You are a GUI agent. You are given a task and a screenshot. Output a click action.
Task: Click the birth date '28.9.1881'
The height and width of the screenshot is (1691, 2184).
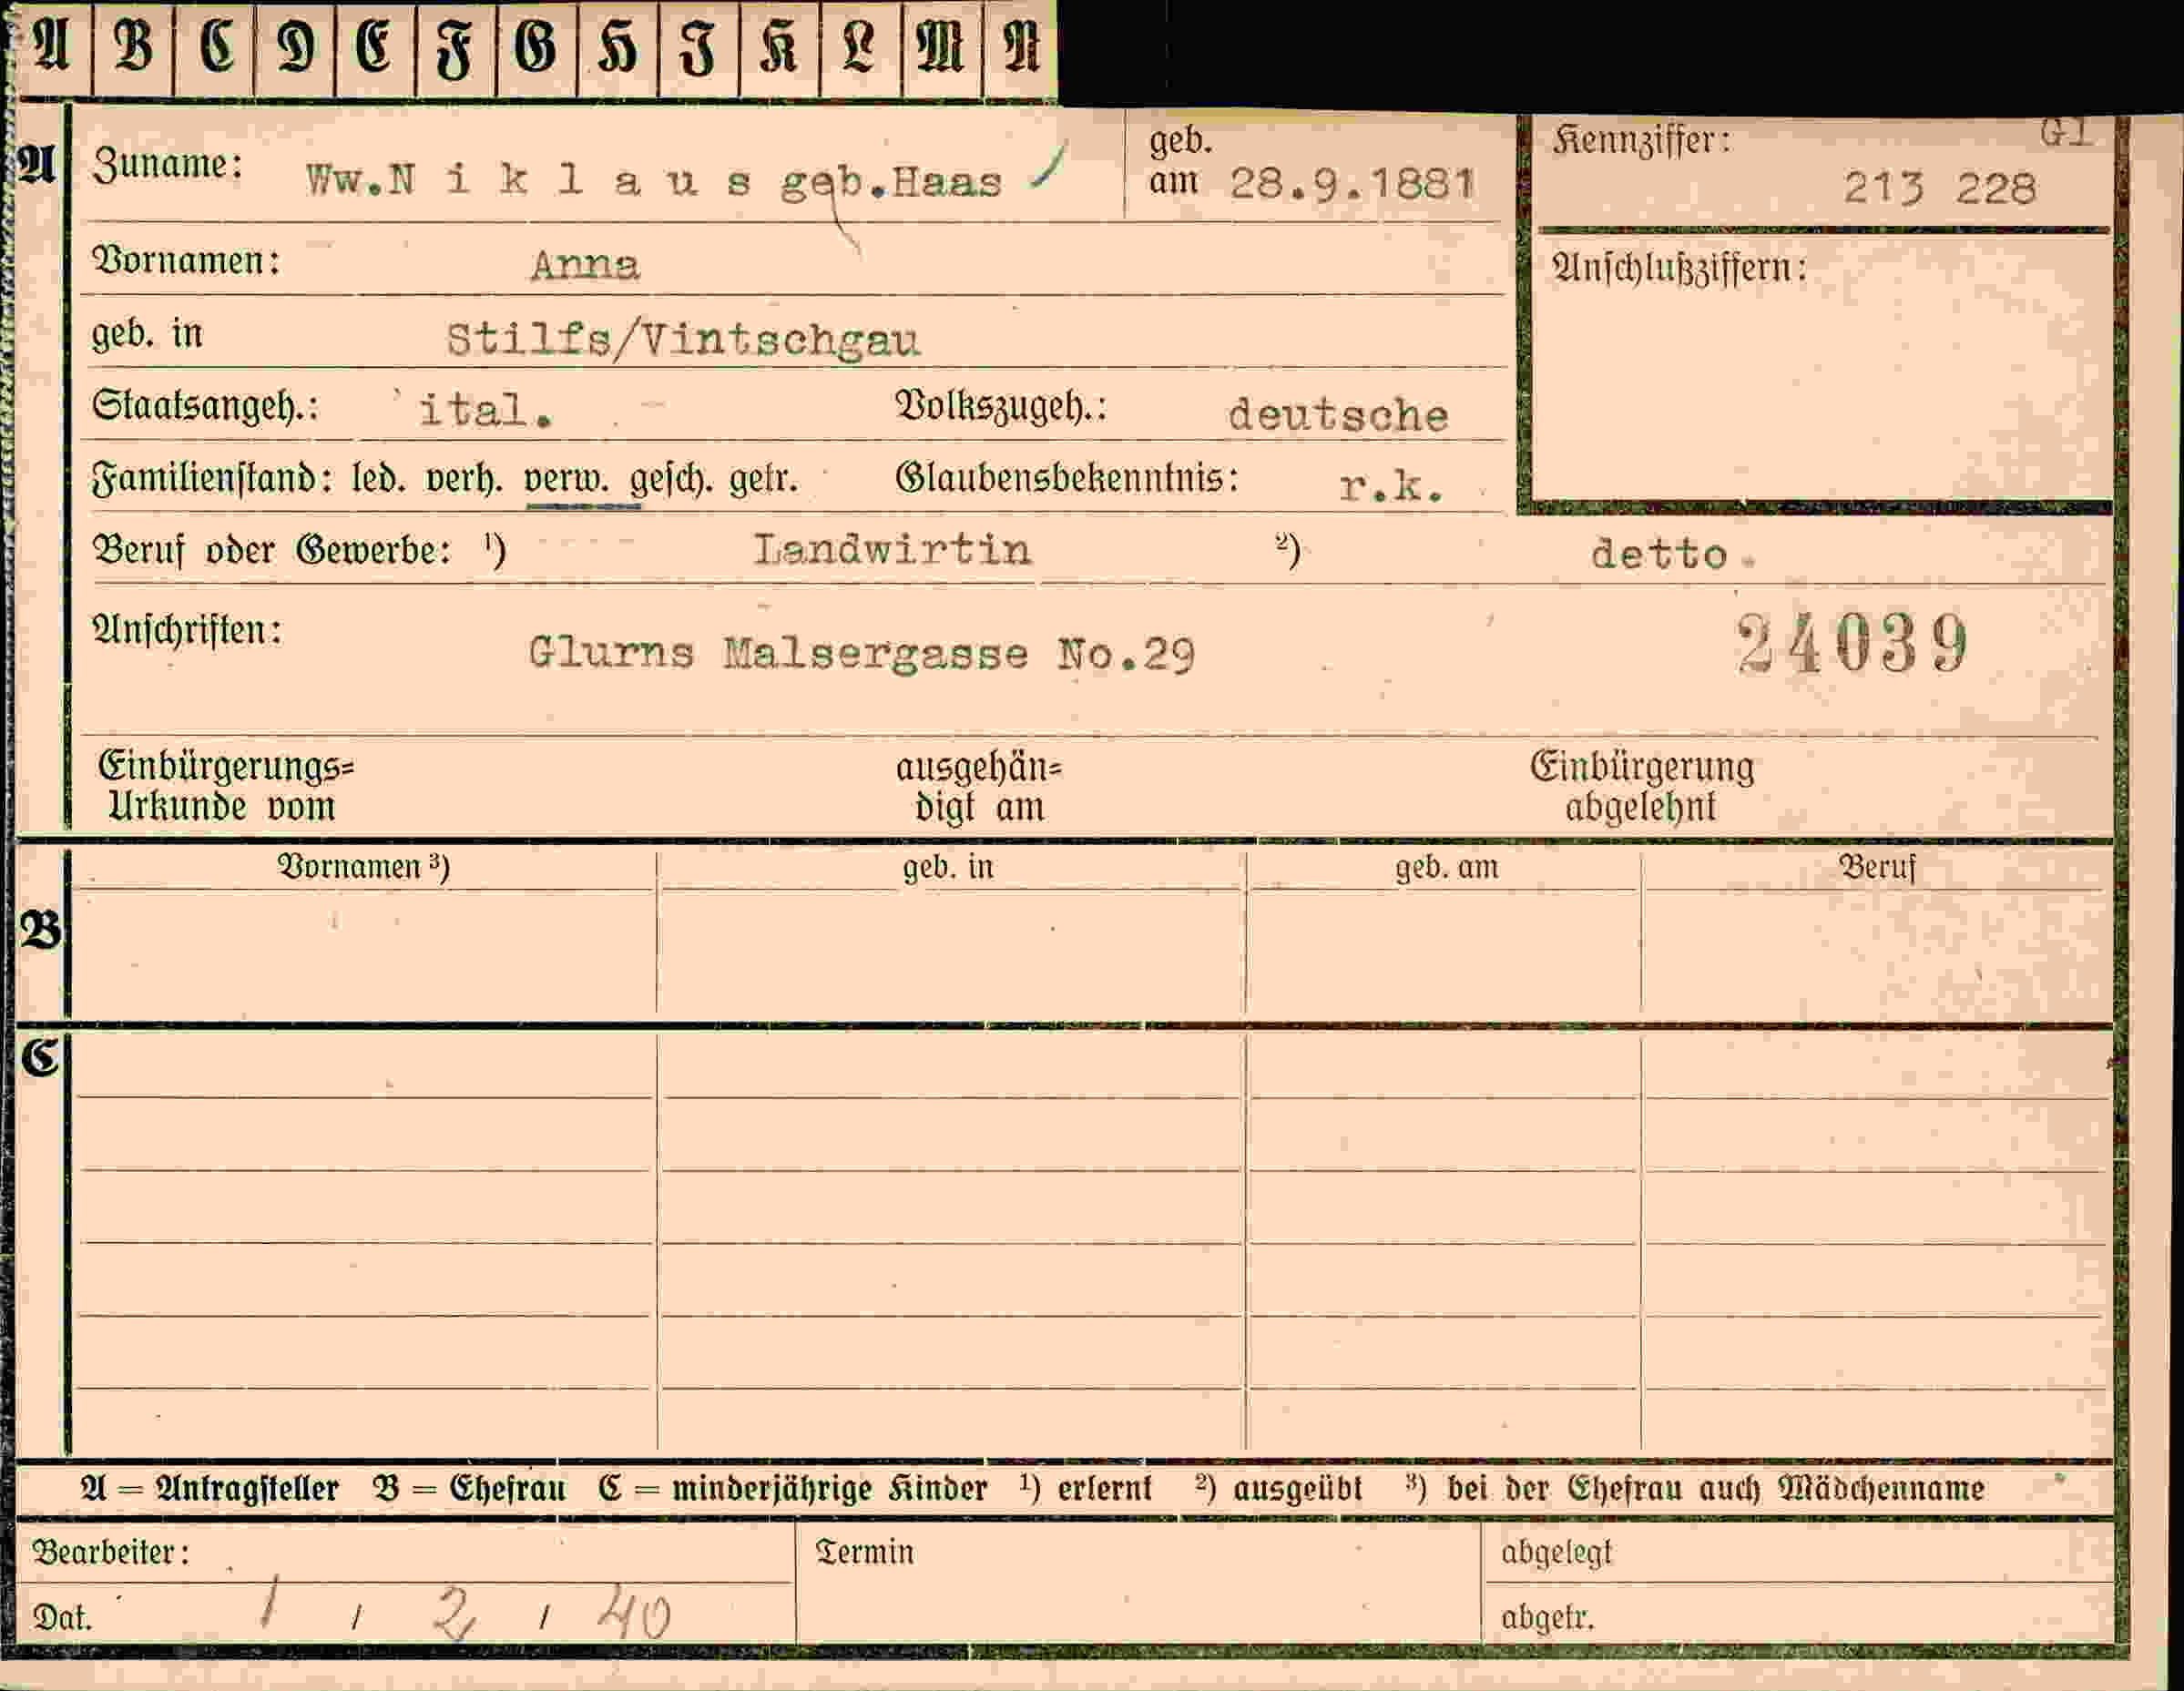point(1353,183)
